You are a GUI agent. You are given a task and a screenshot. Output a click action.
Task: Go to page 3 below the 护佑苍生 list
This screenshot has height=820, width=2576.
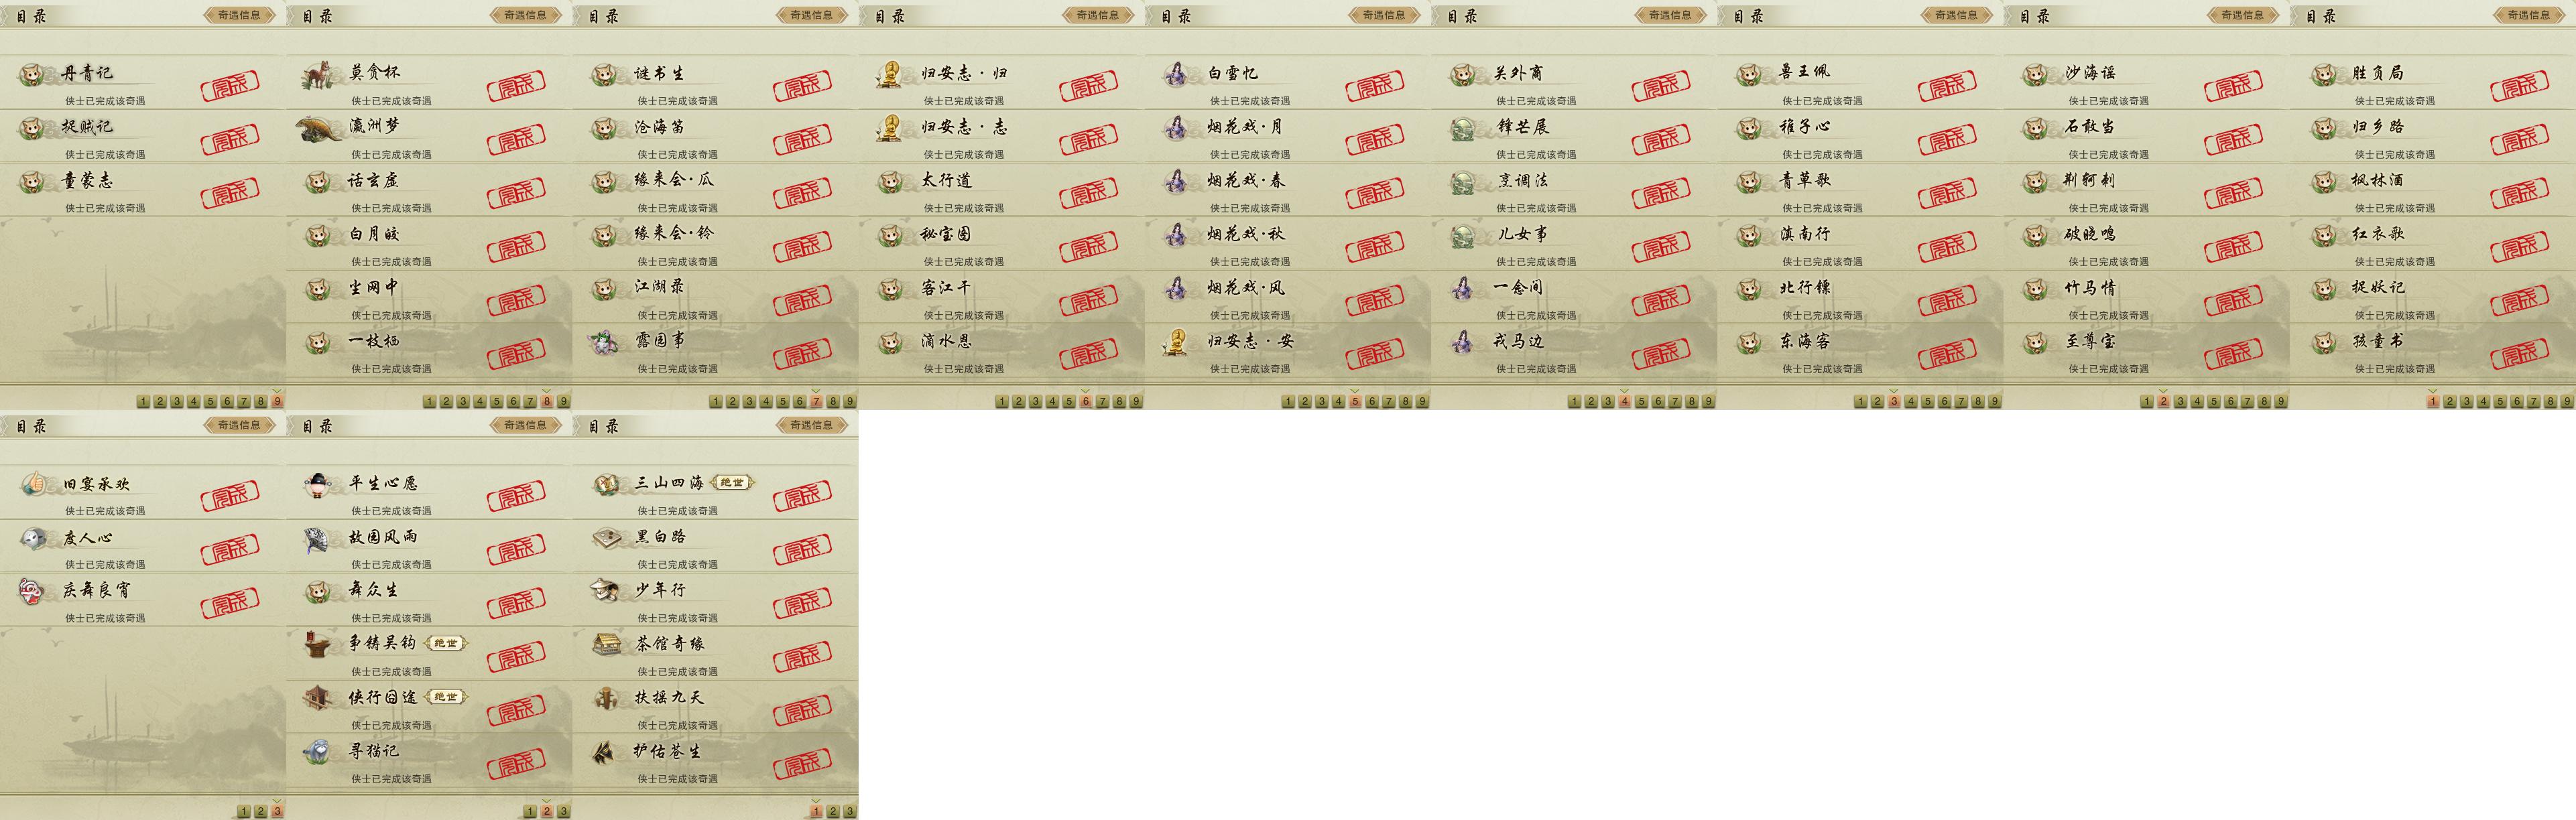coord(850,811)
